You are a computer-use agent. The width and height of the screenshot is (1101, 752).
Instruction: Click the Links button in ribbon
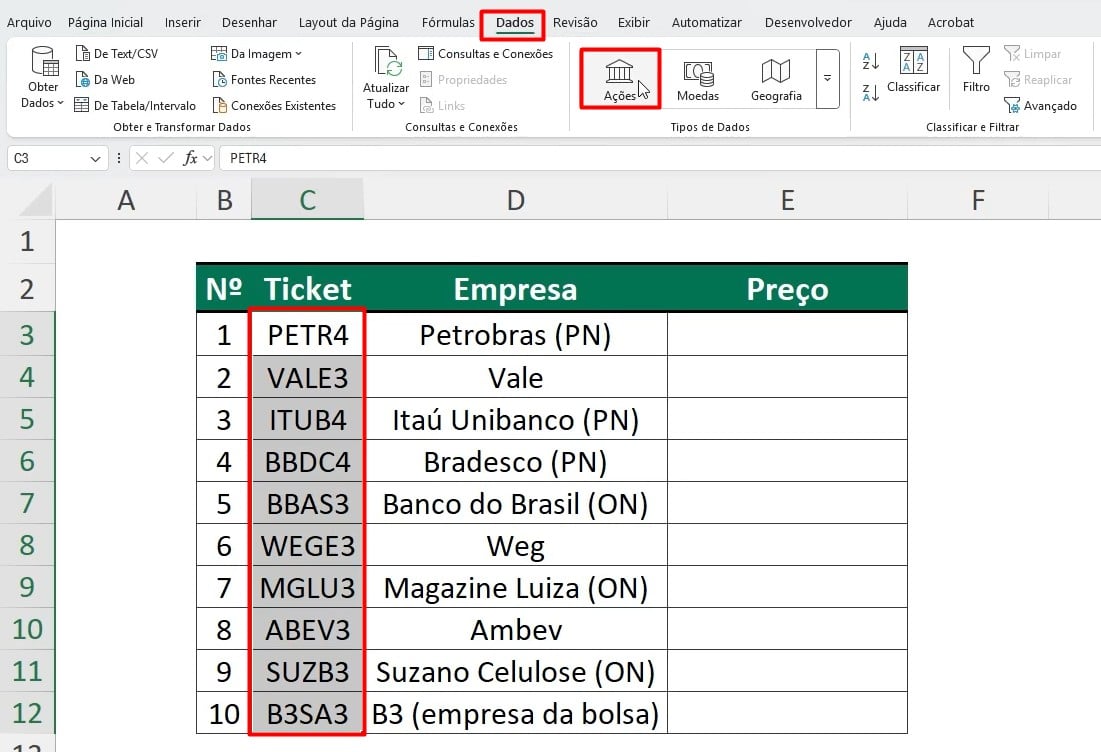tap(442, 105)
